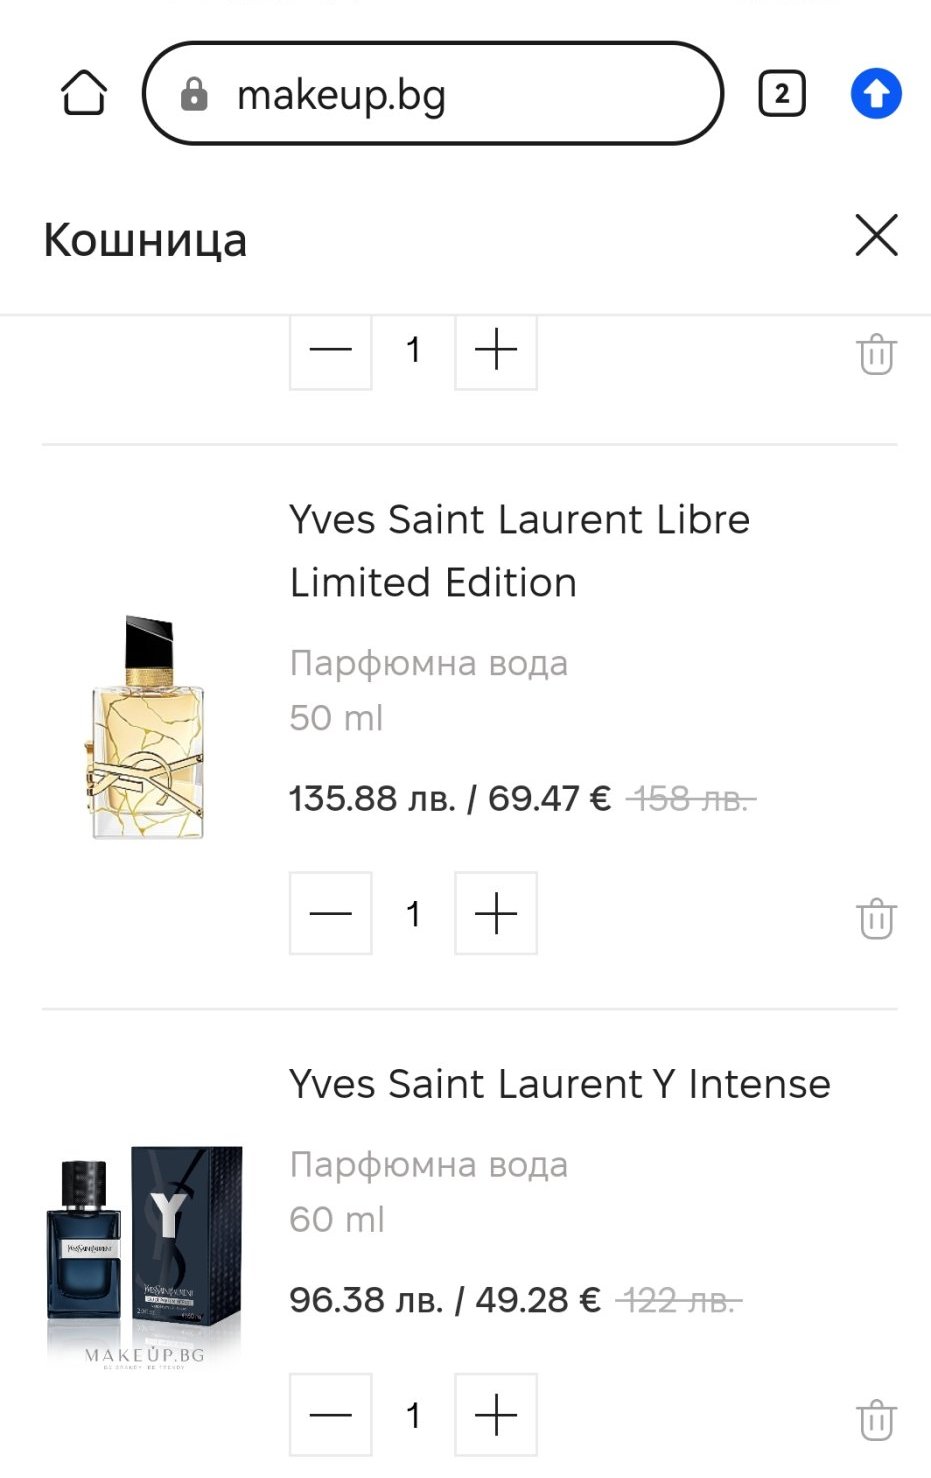Decrease quantity of Libre Limited Edition
This screenshot has width=931, height=1478.
(331, 913)
